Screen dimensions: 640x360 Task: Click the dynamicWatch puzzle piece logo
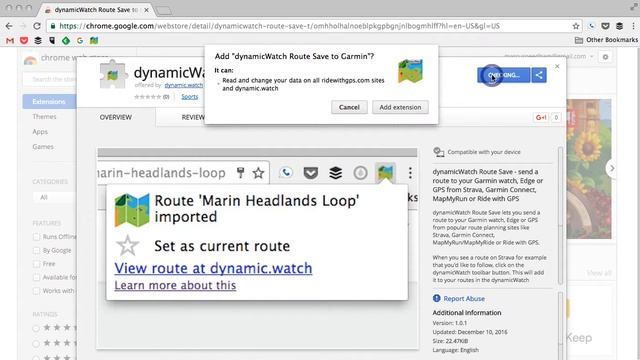[113, 74]
